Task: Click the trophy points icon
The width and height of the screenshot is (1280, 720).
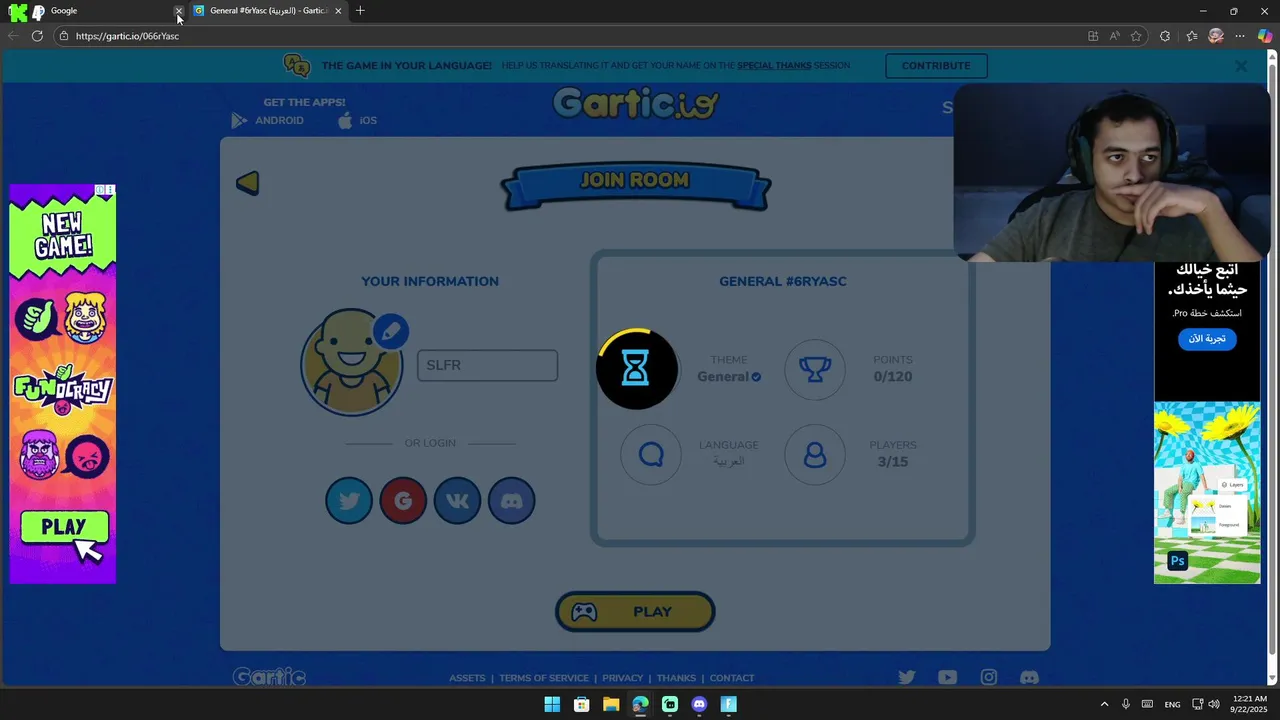Action: coord(815,369)
